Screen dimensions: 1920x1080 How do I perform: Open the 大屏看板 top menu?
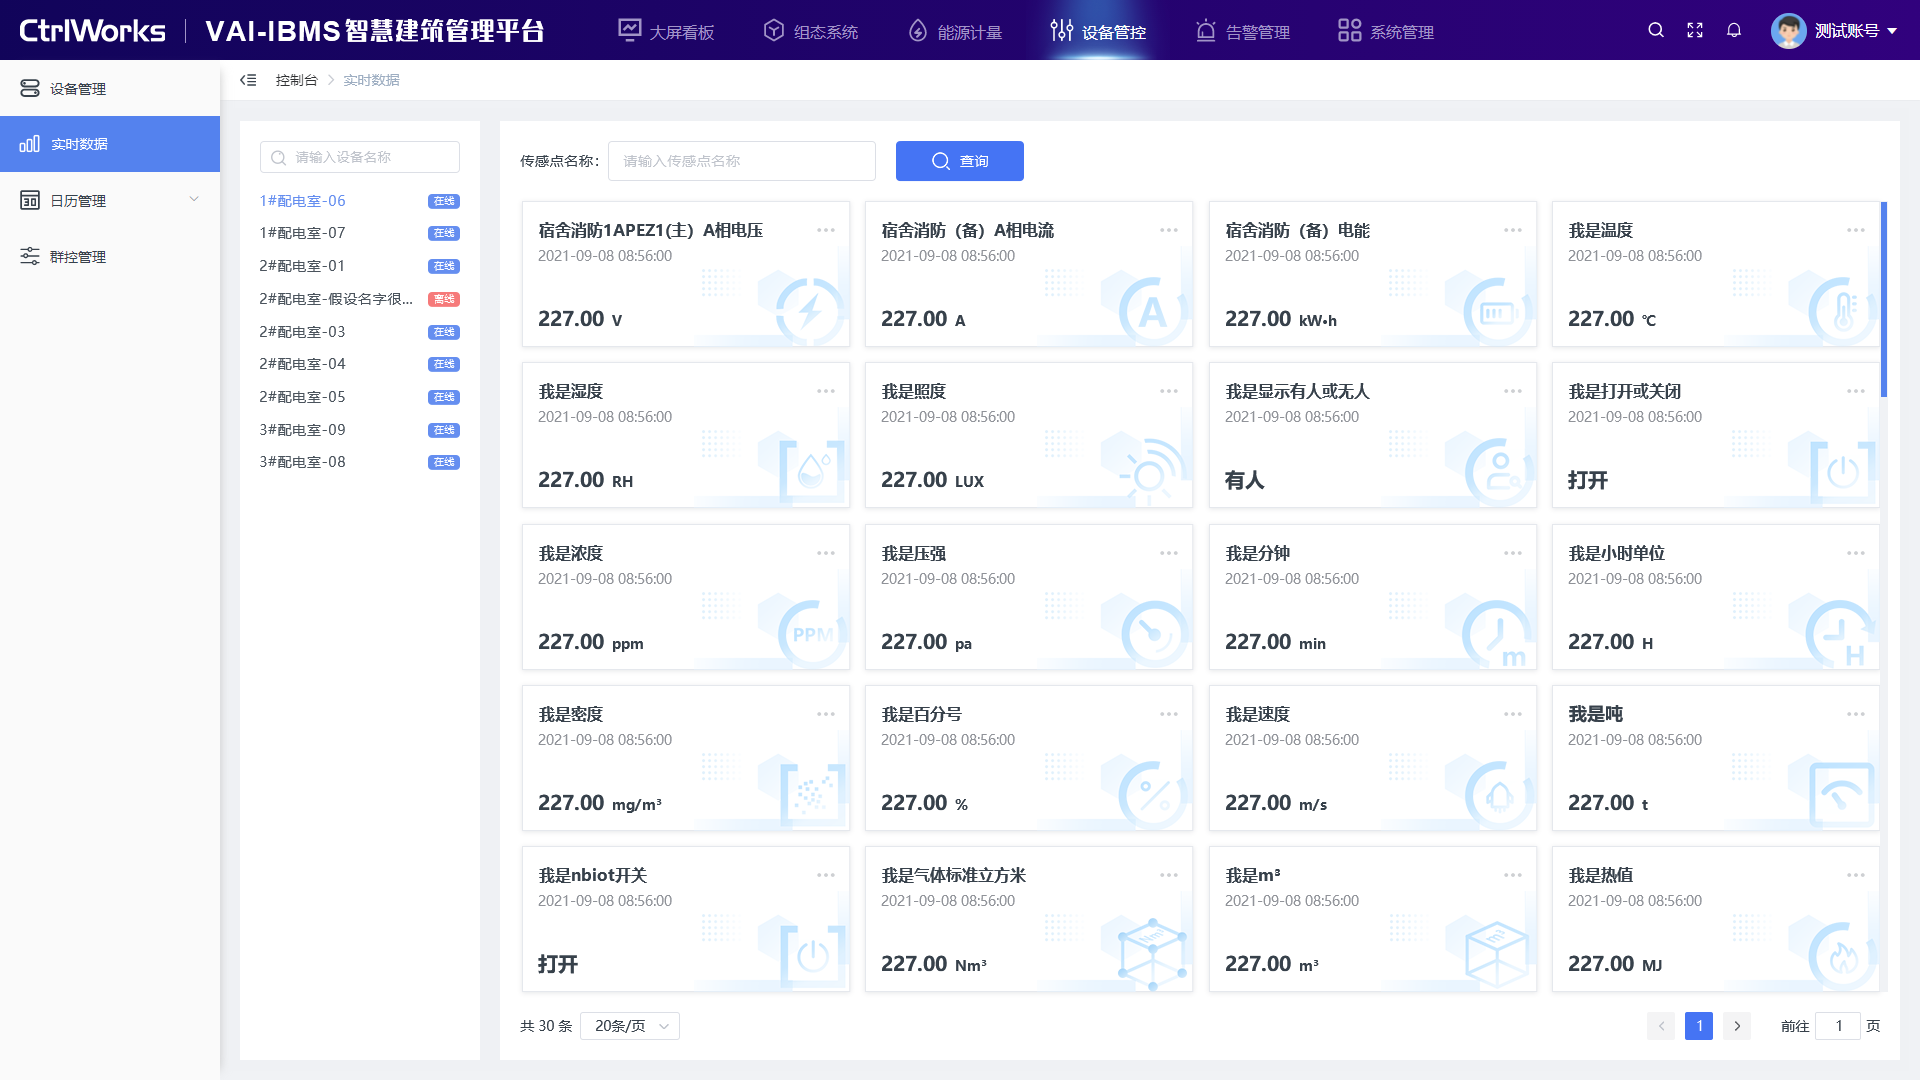point(666,31)
